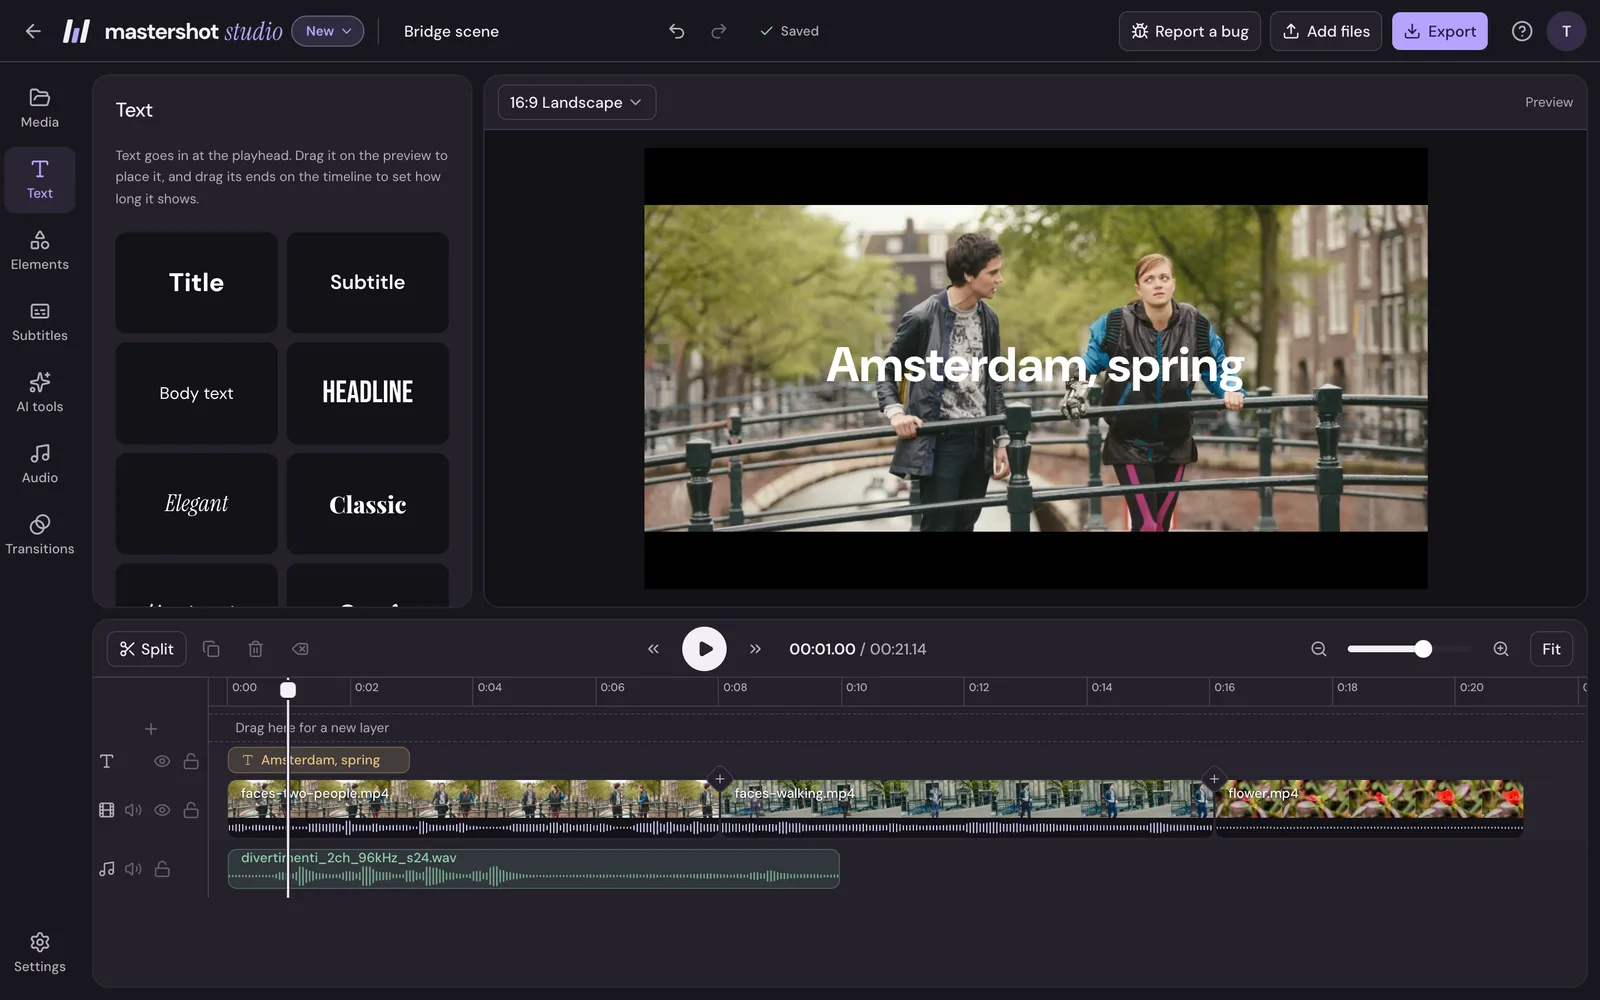Open the user avatar T menu
The width and height of the screenshot is (1600, 1000).
(1566, 31)
